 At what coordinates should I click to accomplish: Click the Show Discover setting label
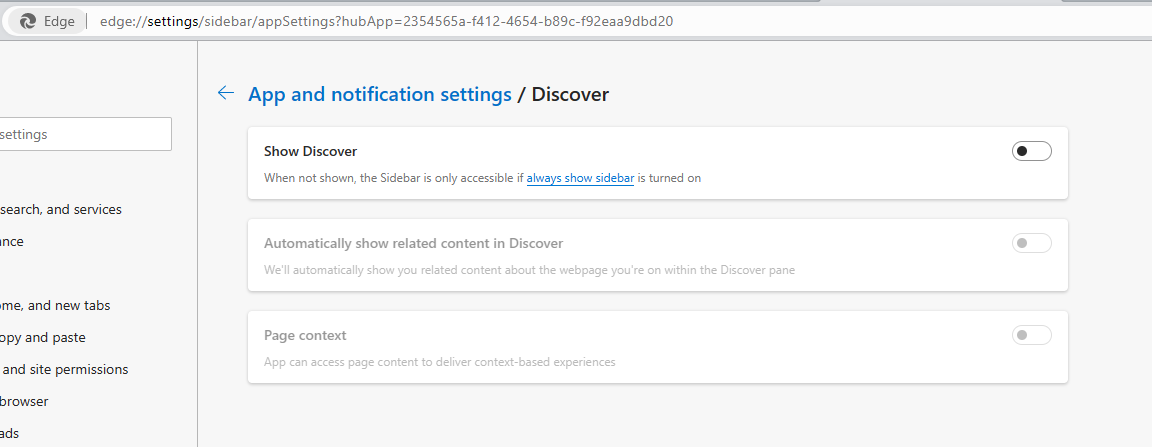tap(310, 151)
